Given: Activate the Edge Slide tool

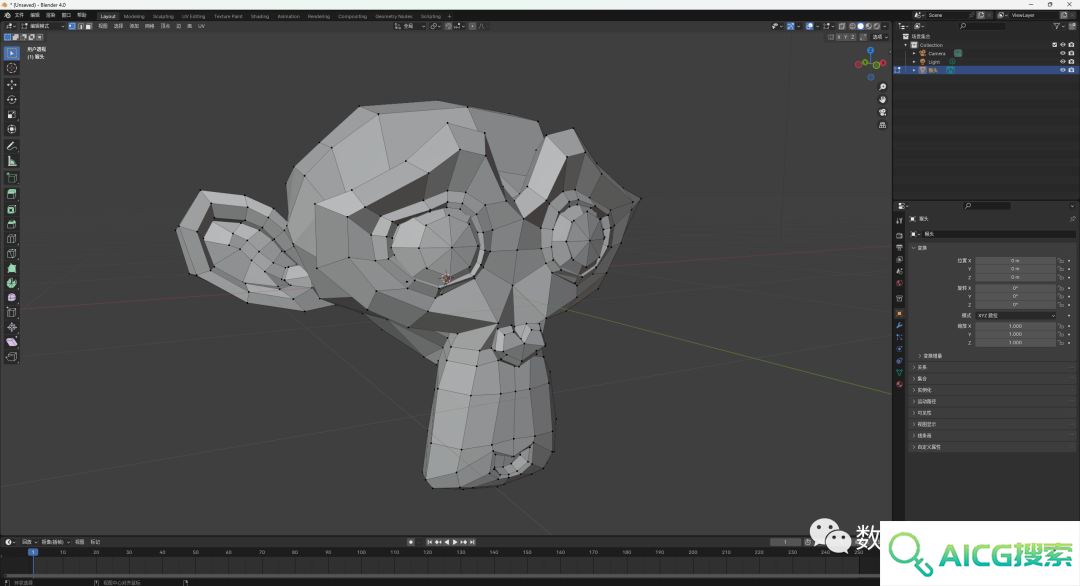Looking at the screenshot, I should (x=12, y=313).
